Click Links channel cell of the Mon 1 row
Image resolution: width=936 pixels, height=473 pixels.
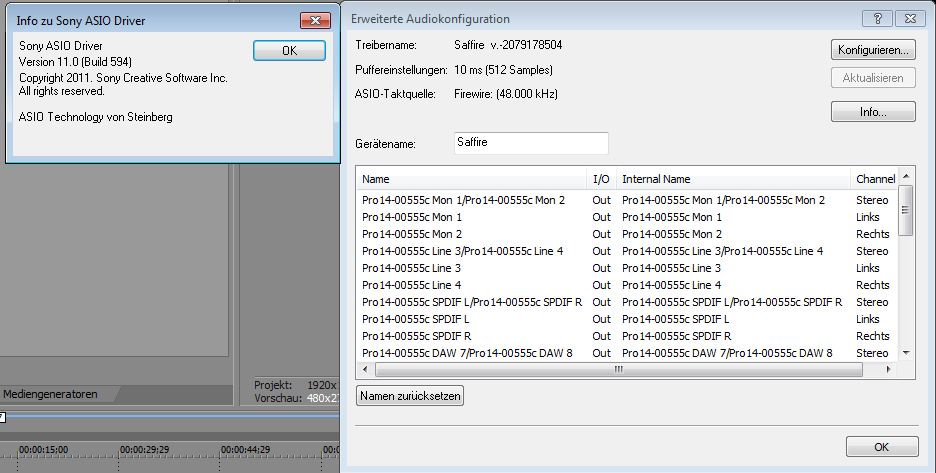coord(868,217)
